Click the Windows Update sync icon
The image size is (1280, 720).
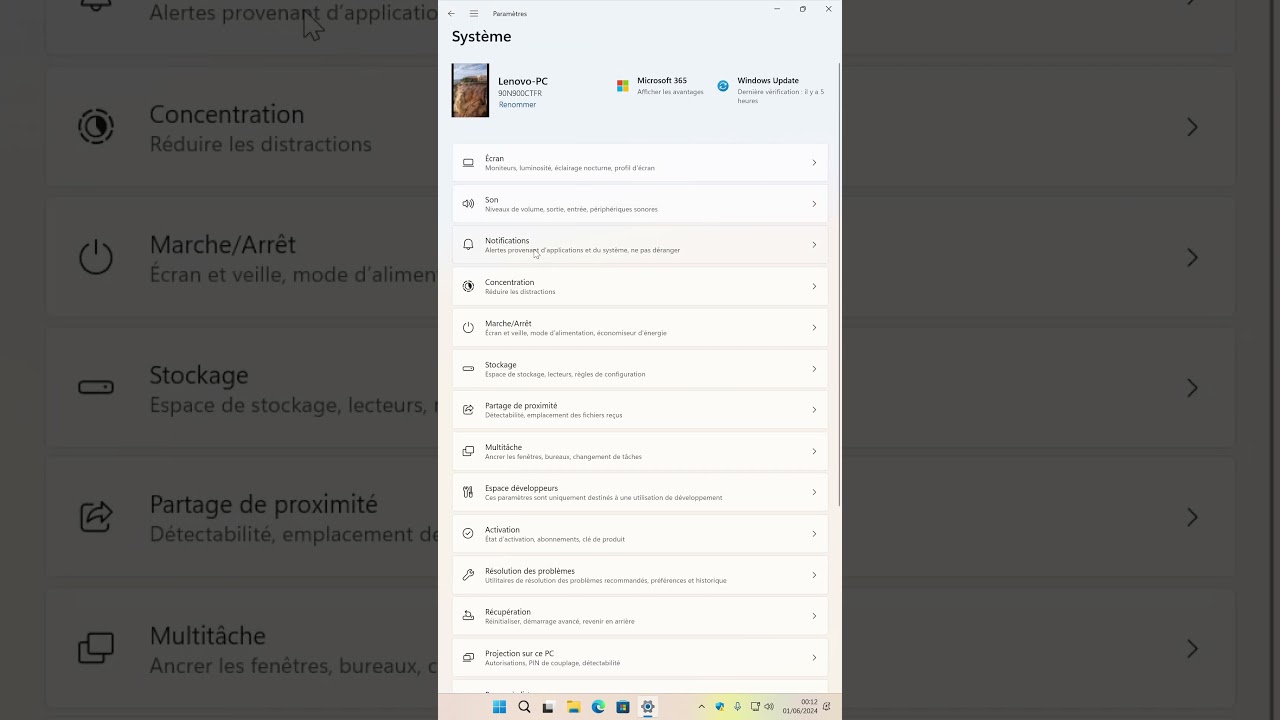coord(723,86)
